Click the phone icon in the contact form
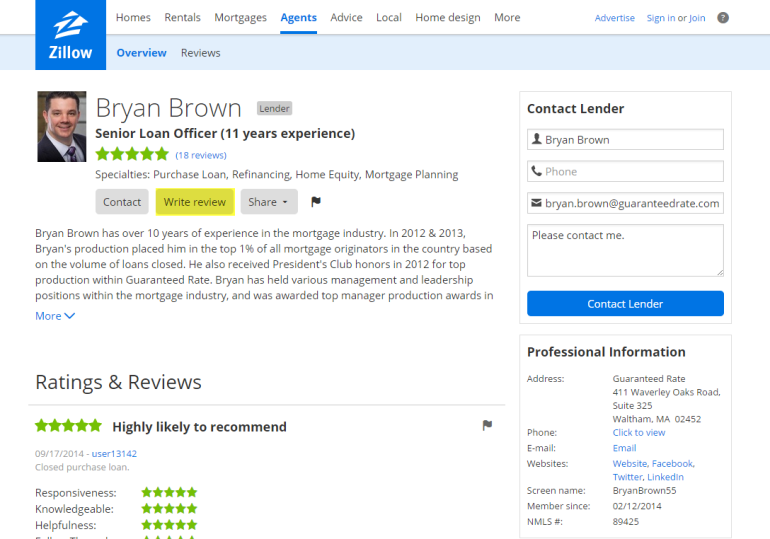Screen dimensions: 770x539 (x=537, y=171)
